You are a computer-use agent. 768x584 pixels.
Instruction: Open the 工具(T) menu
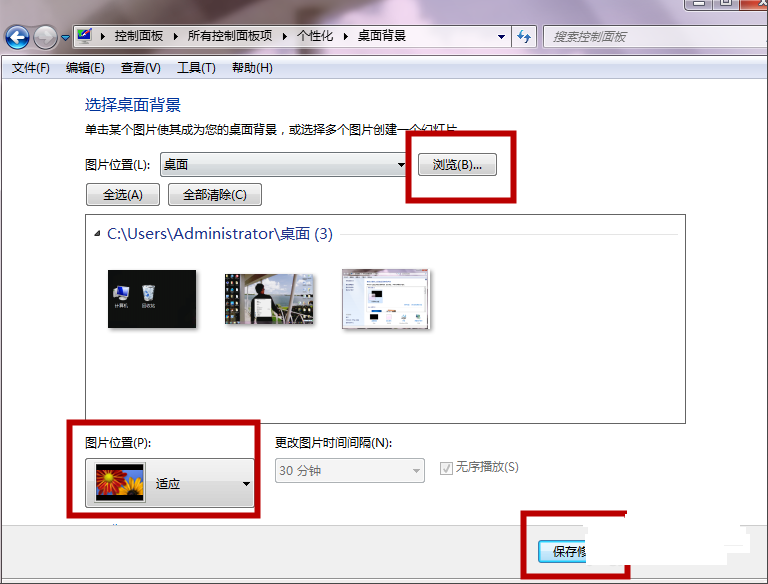click(x=196, y=68)
